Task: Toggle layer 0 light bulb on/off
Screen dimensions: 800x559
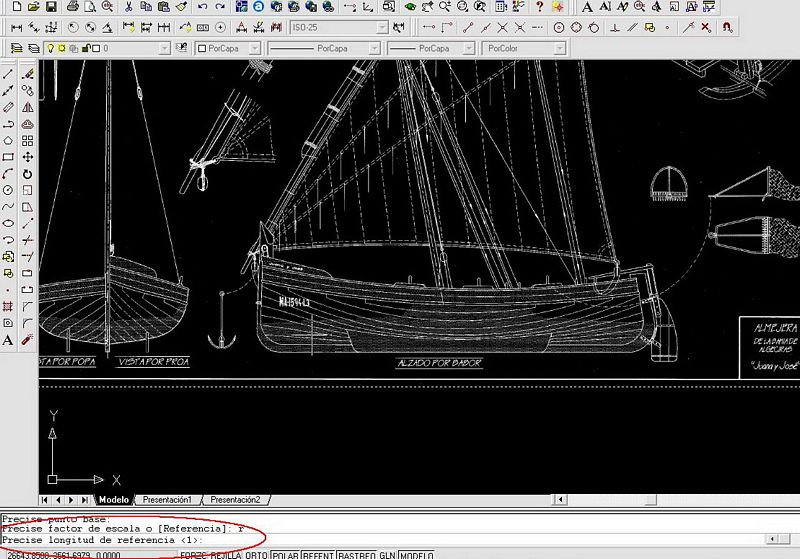Action: coord(51,48)
